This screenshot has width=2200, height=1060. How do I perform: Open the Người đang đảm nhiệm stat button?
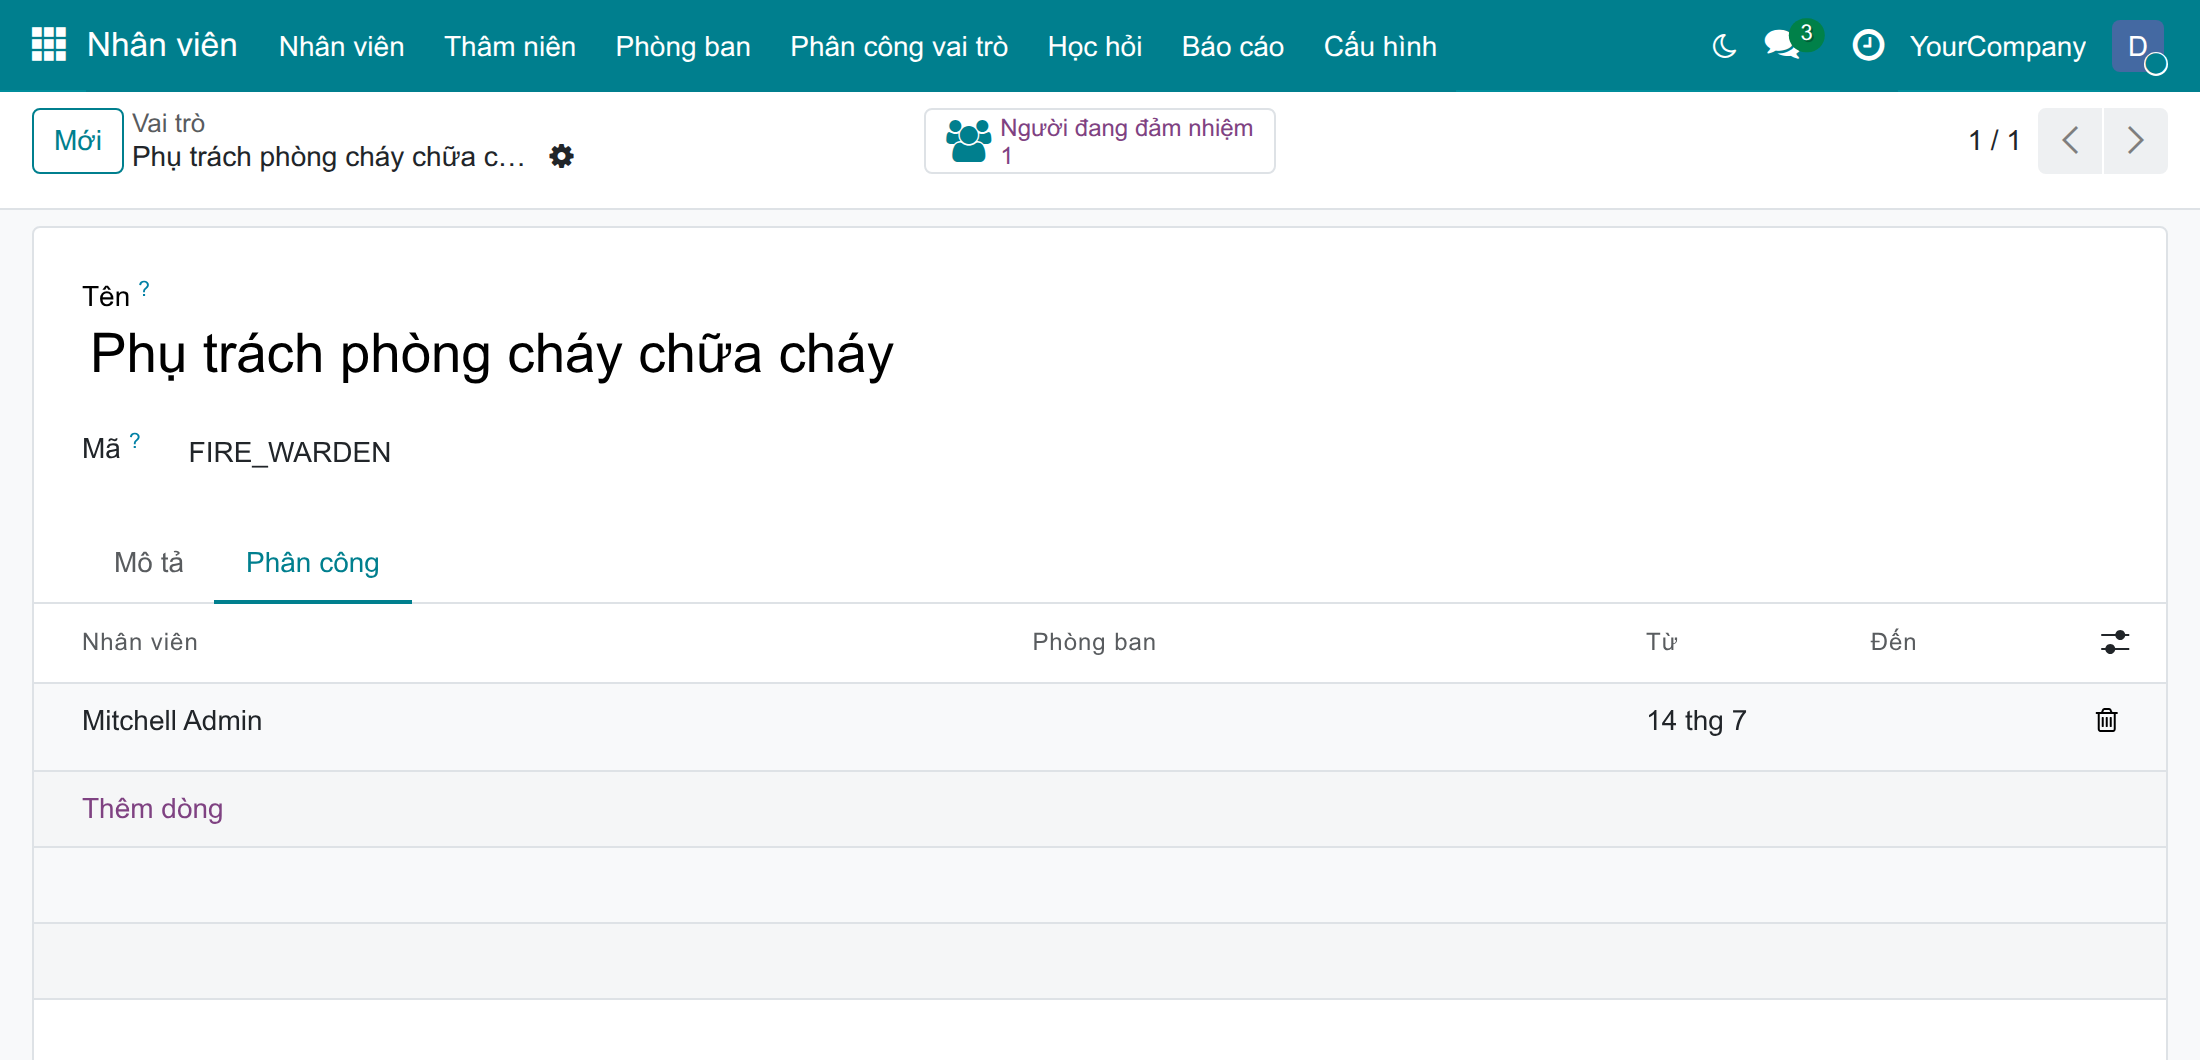pyautogui.click(x=1100, y=141)
